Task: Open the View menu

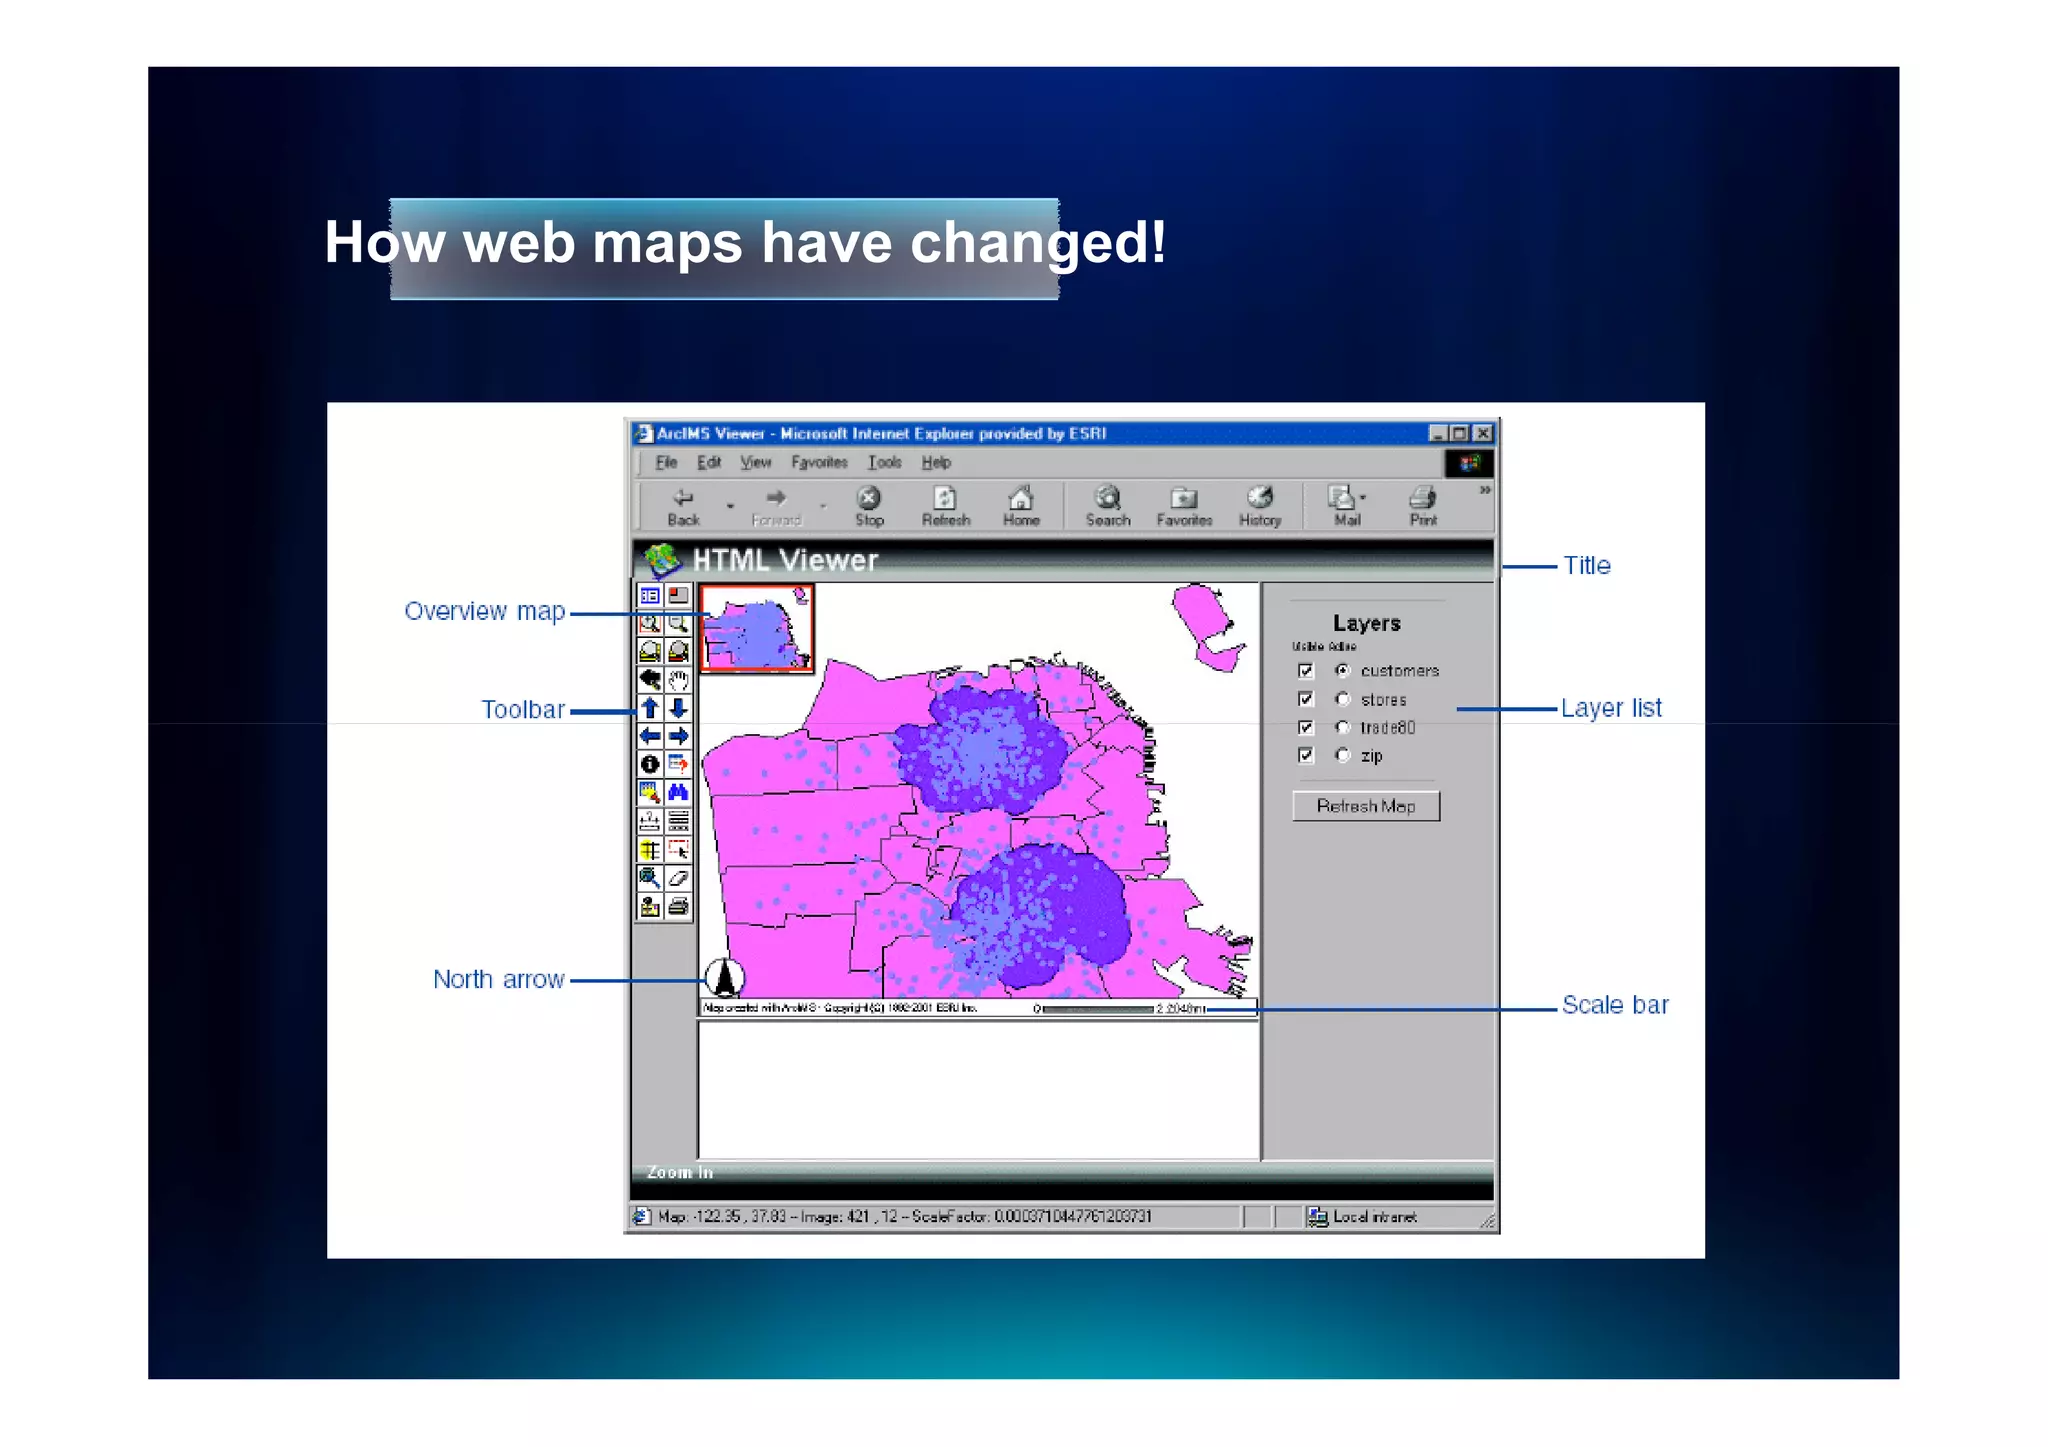Action: point(755,462)
